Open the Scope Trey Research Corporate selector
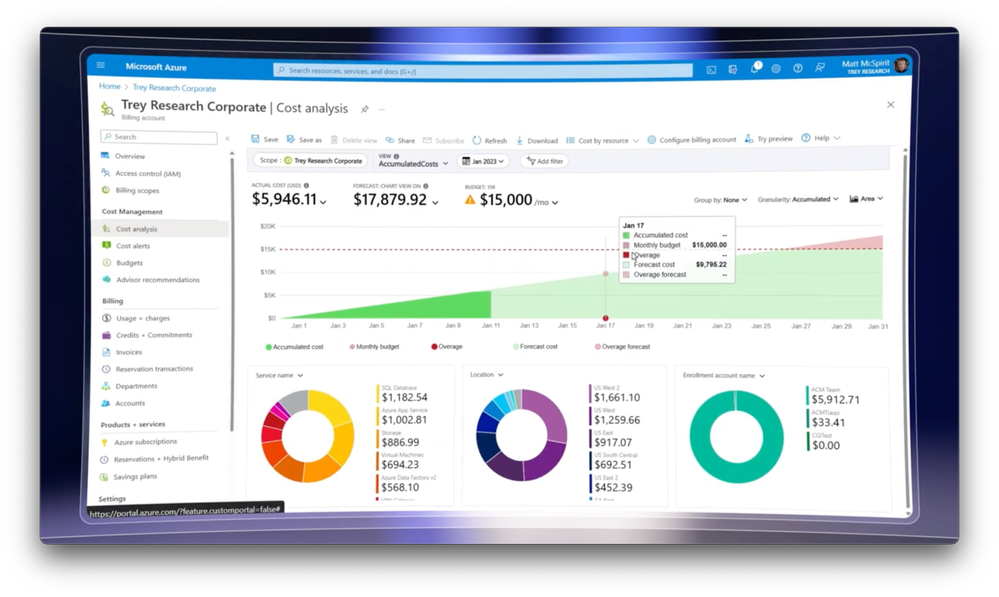 312,161
